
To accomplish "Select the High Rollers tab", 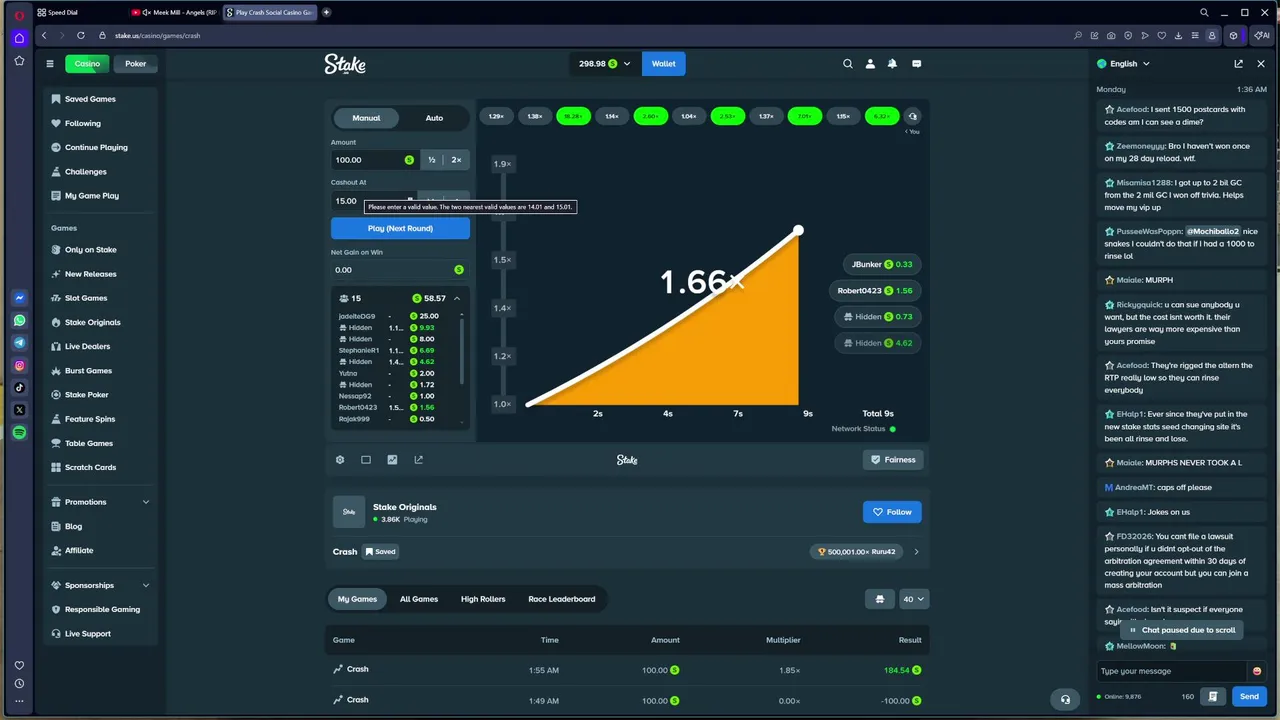I will click(483, 599).
